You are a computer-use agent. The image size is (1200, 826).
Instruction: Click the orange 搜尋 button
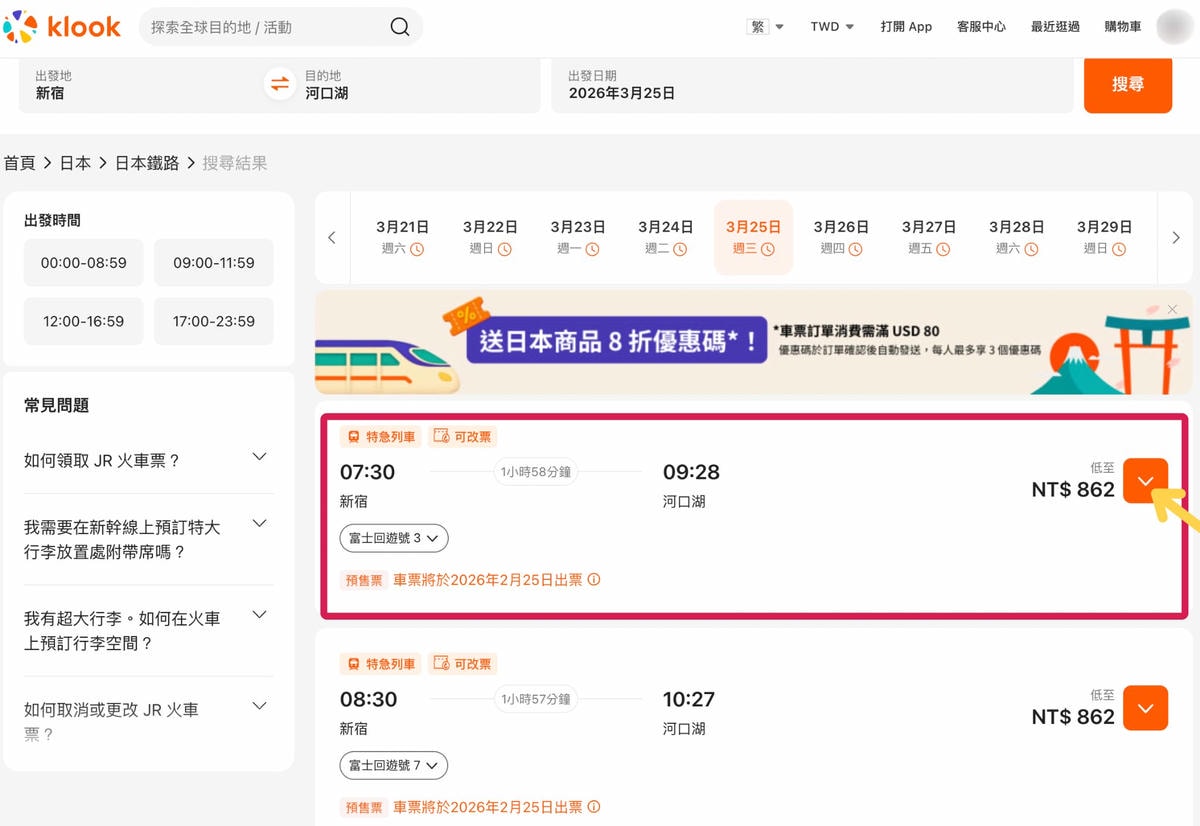click(1128, 85)
